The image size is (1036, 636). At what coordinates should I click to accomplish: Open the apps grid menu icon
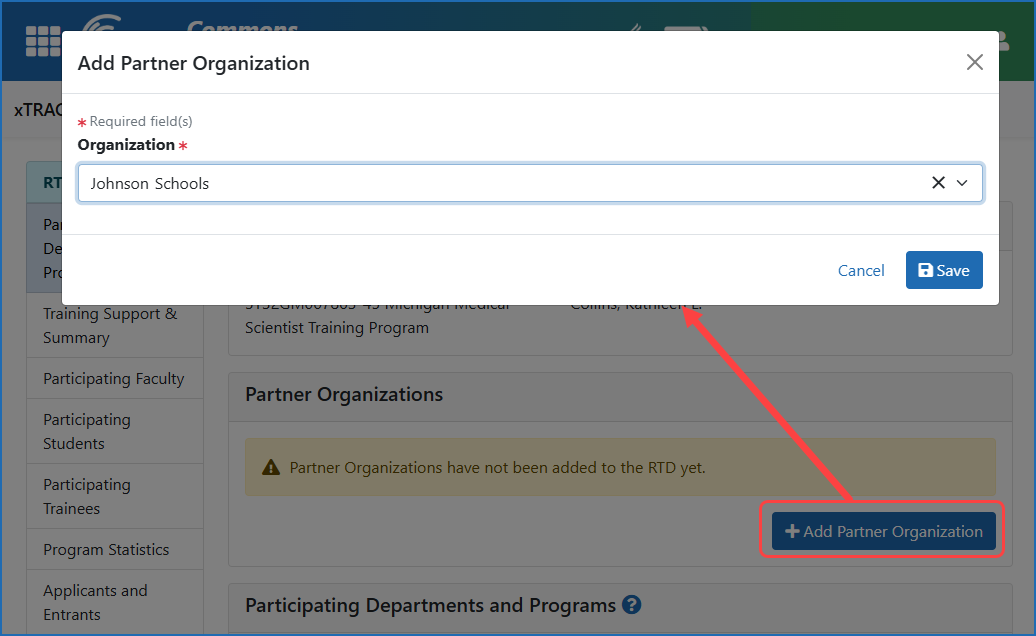pos(42,41)
